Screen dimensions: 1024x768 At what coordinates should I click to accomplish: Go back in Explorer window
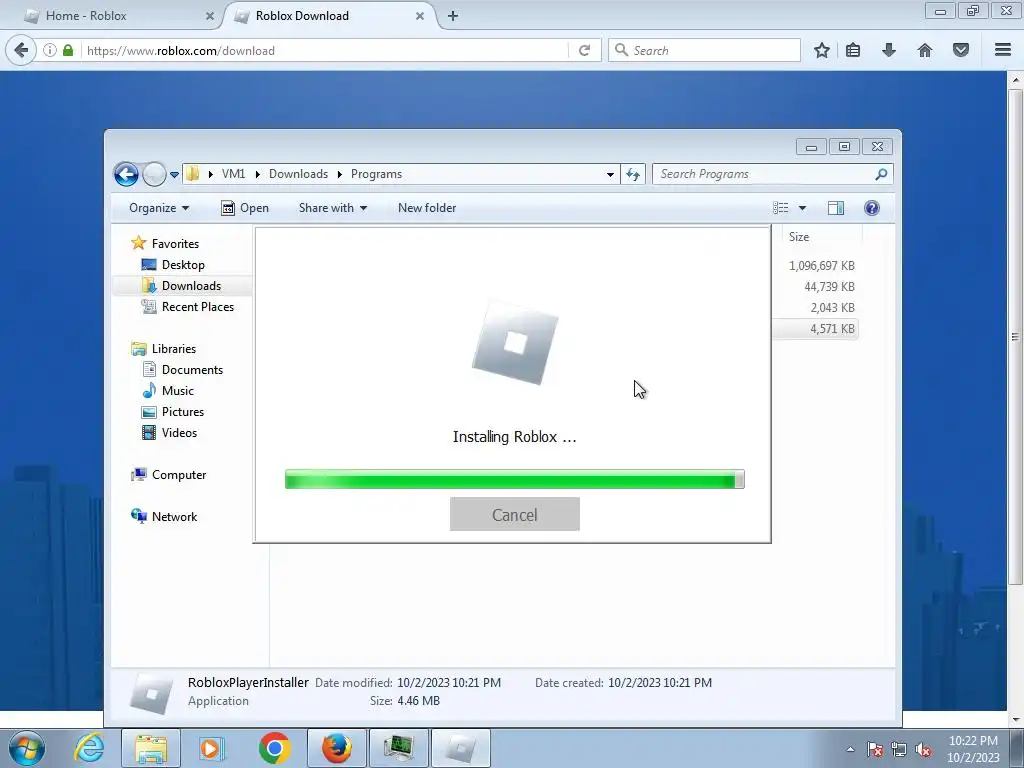coord(126,174)
